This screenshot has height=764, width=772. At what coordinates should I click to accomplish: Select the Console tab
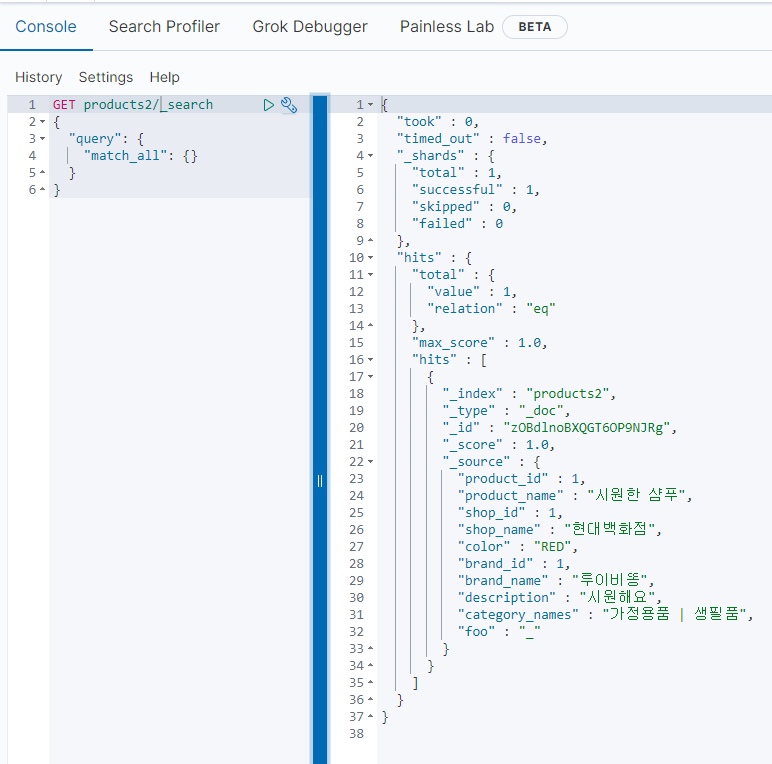(x=46, y=27)
